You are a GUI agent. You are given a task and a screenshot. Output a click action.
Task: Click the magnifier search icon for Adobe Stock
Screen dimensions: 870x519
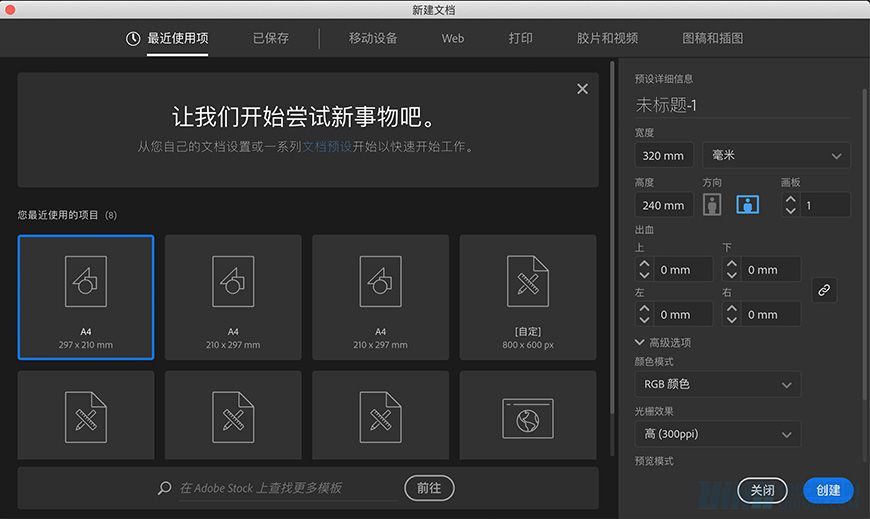(164, 488)
